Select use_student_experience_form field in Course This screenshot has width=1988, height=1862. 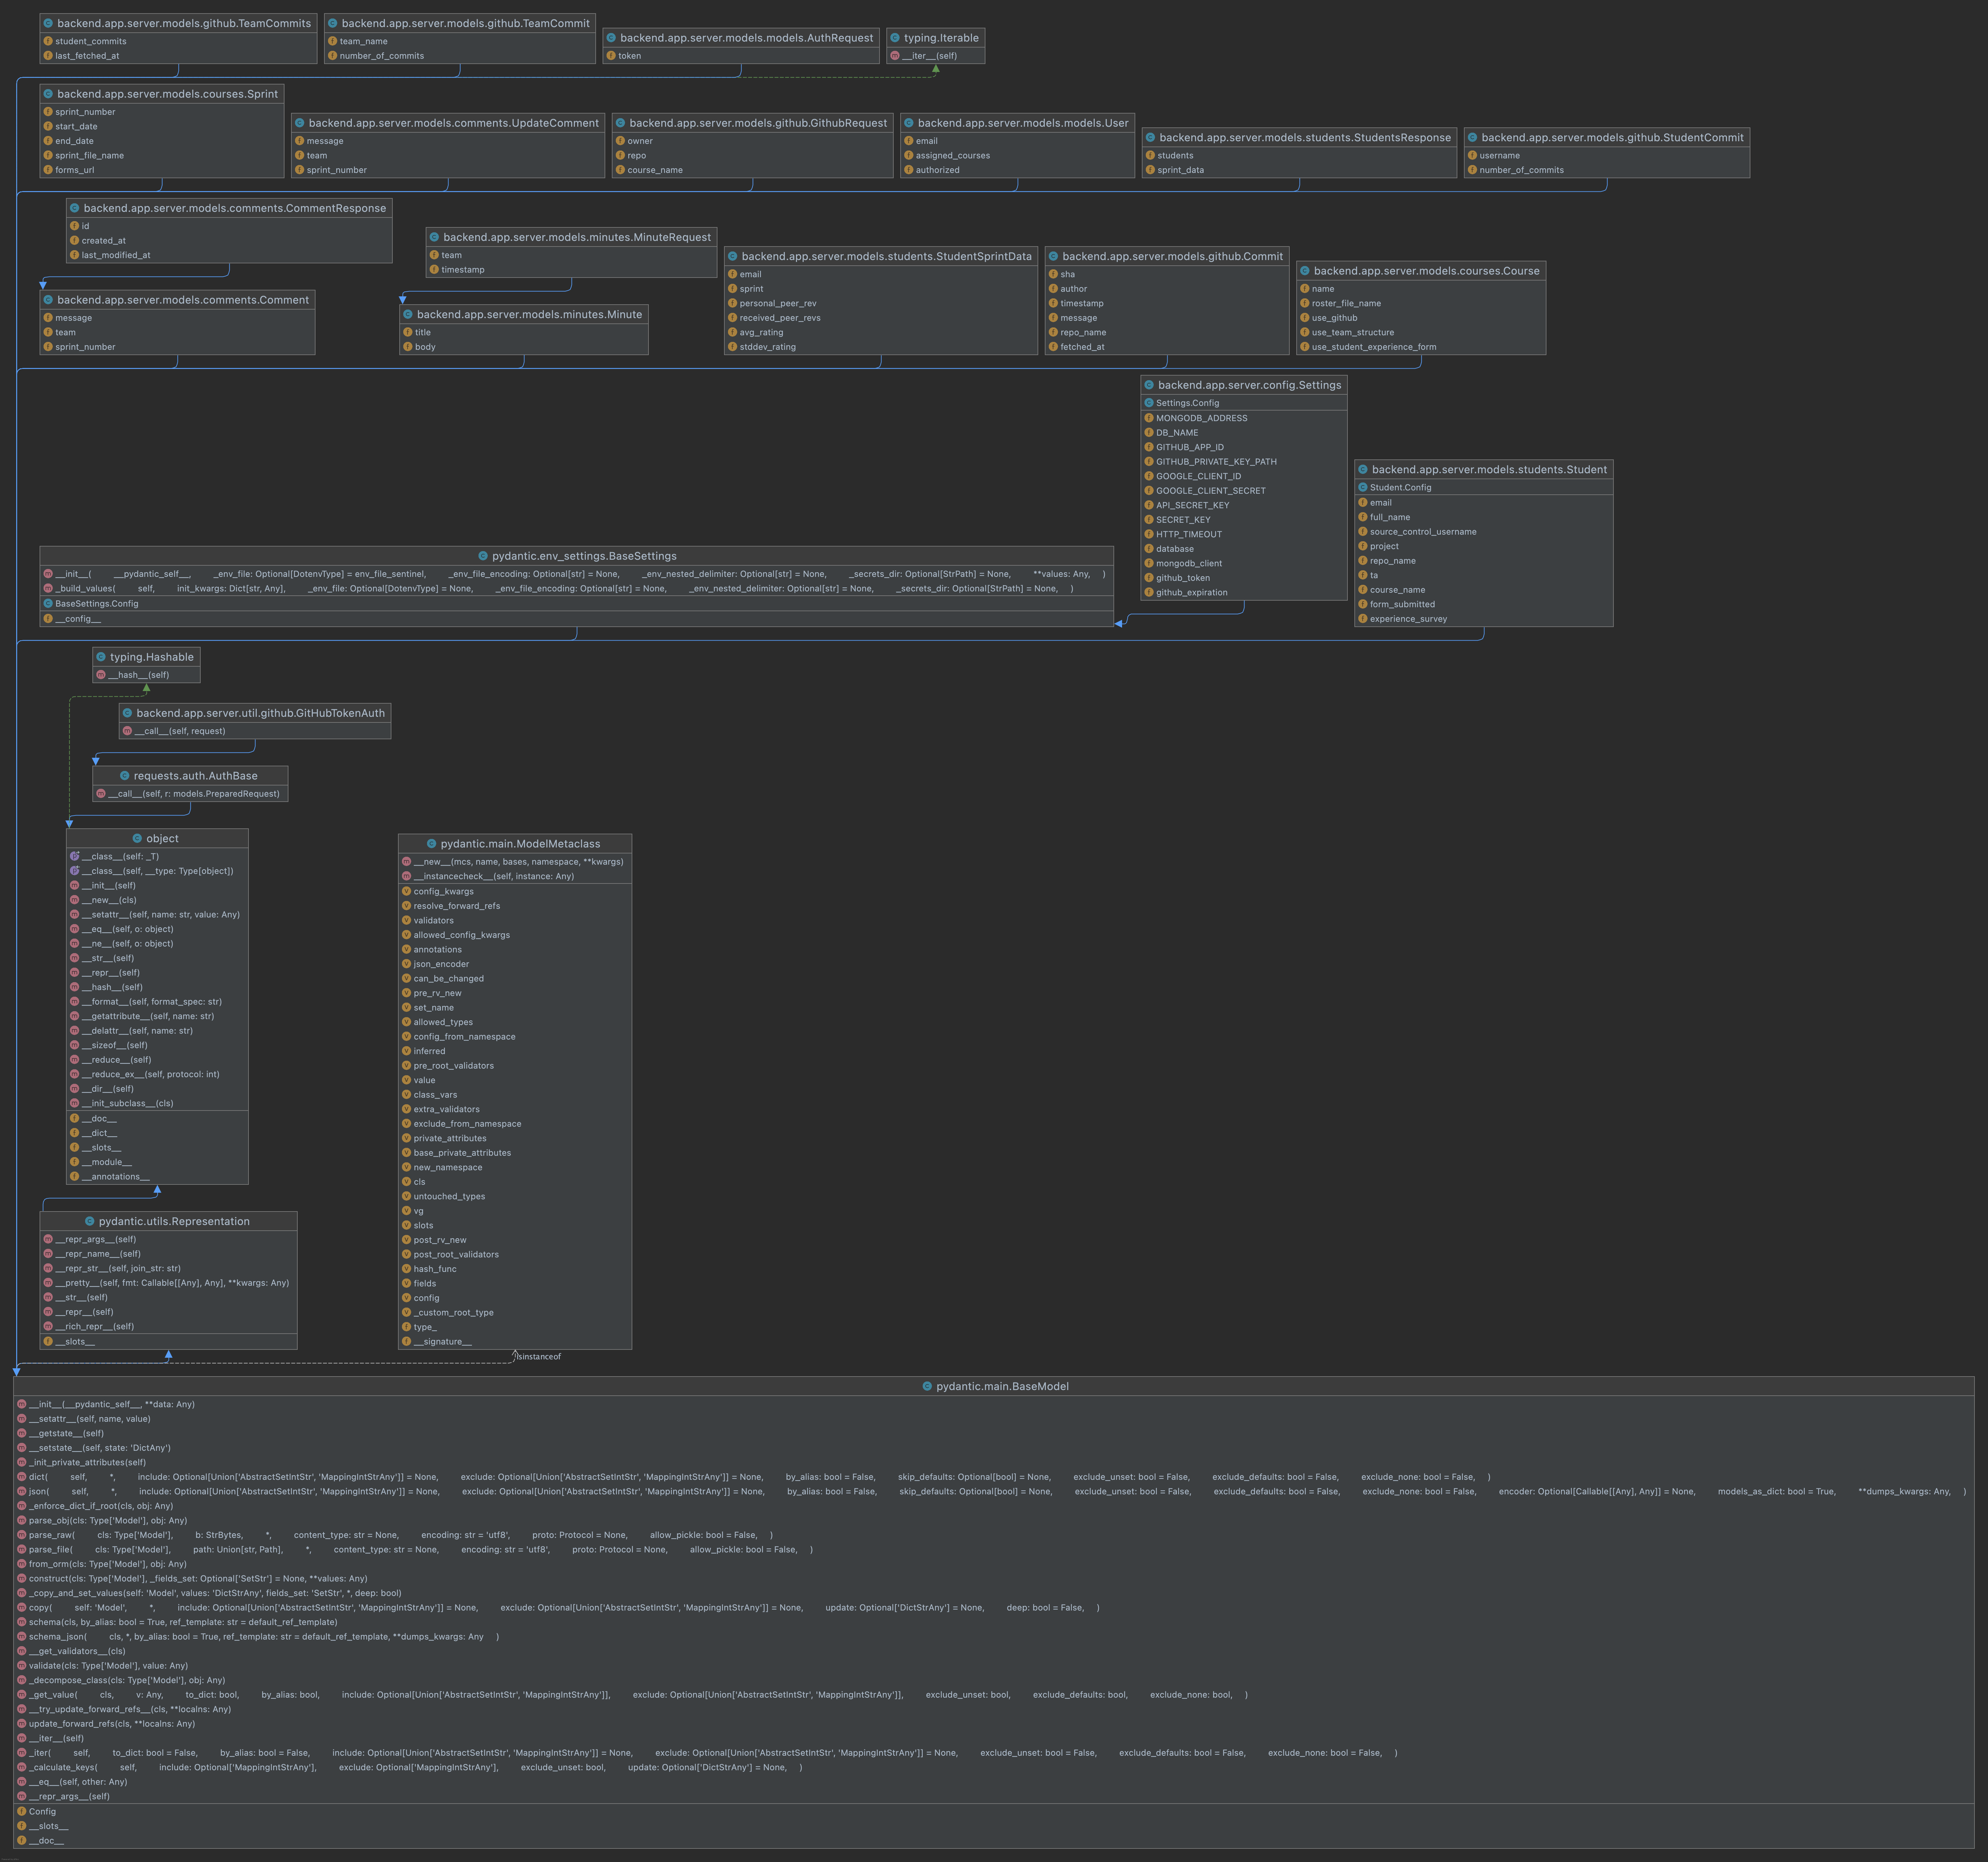(1374, 347)
